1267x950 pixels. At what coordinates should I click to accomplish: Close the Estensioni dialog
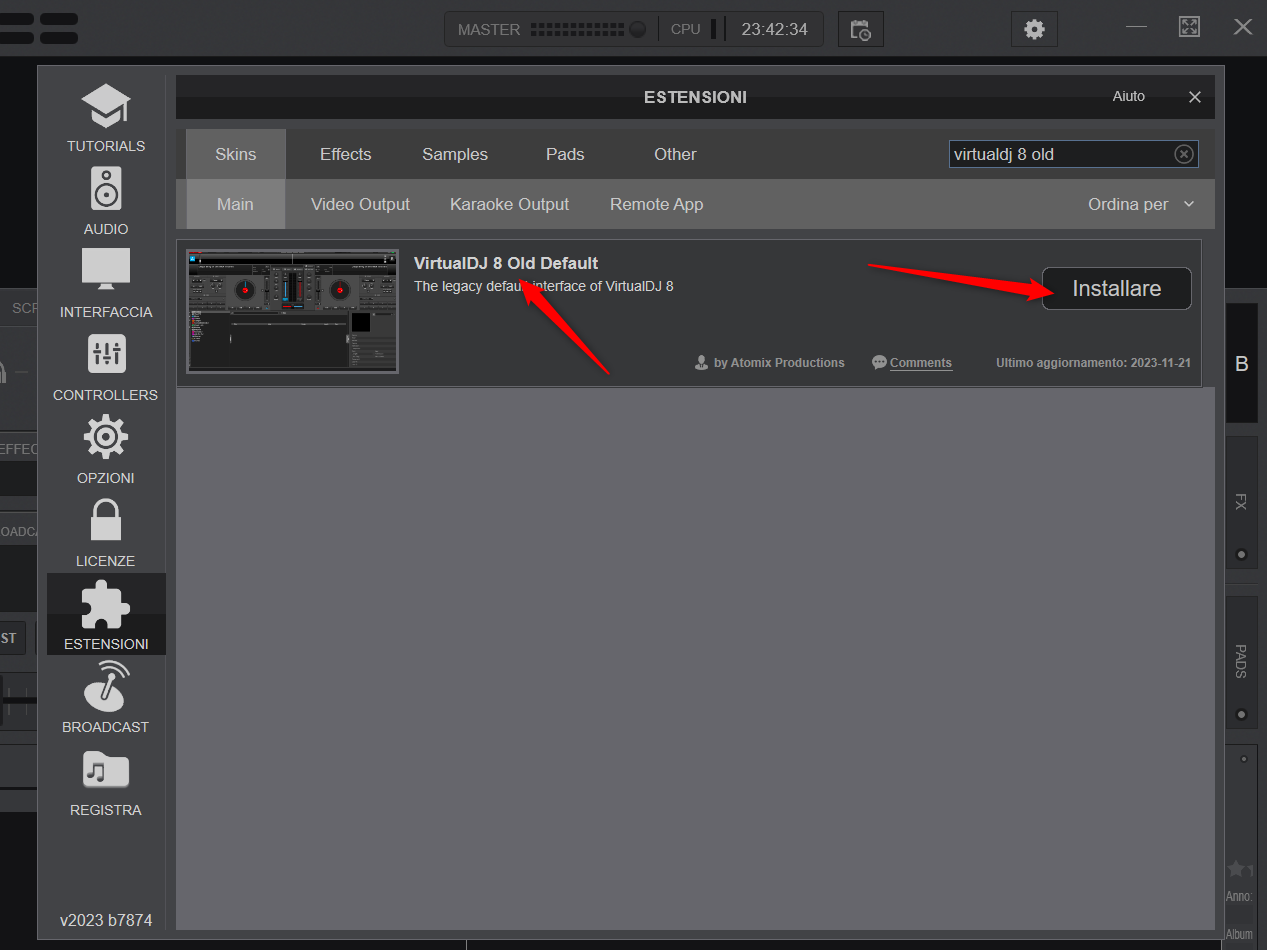1194,97
